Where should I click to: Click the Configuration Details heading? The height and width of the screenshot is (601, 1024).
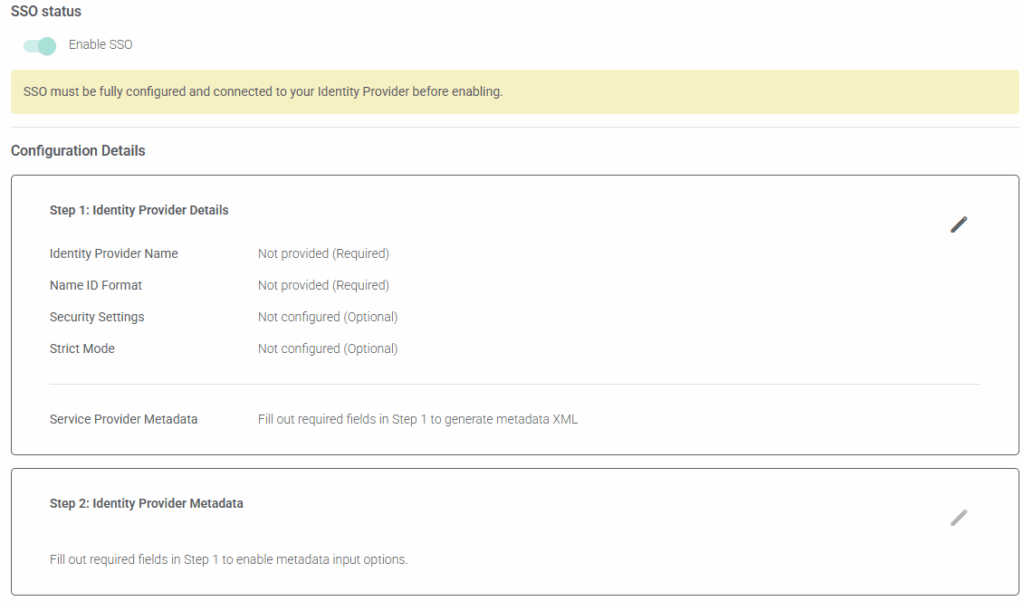tap(78, 151)
